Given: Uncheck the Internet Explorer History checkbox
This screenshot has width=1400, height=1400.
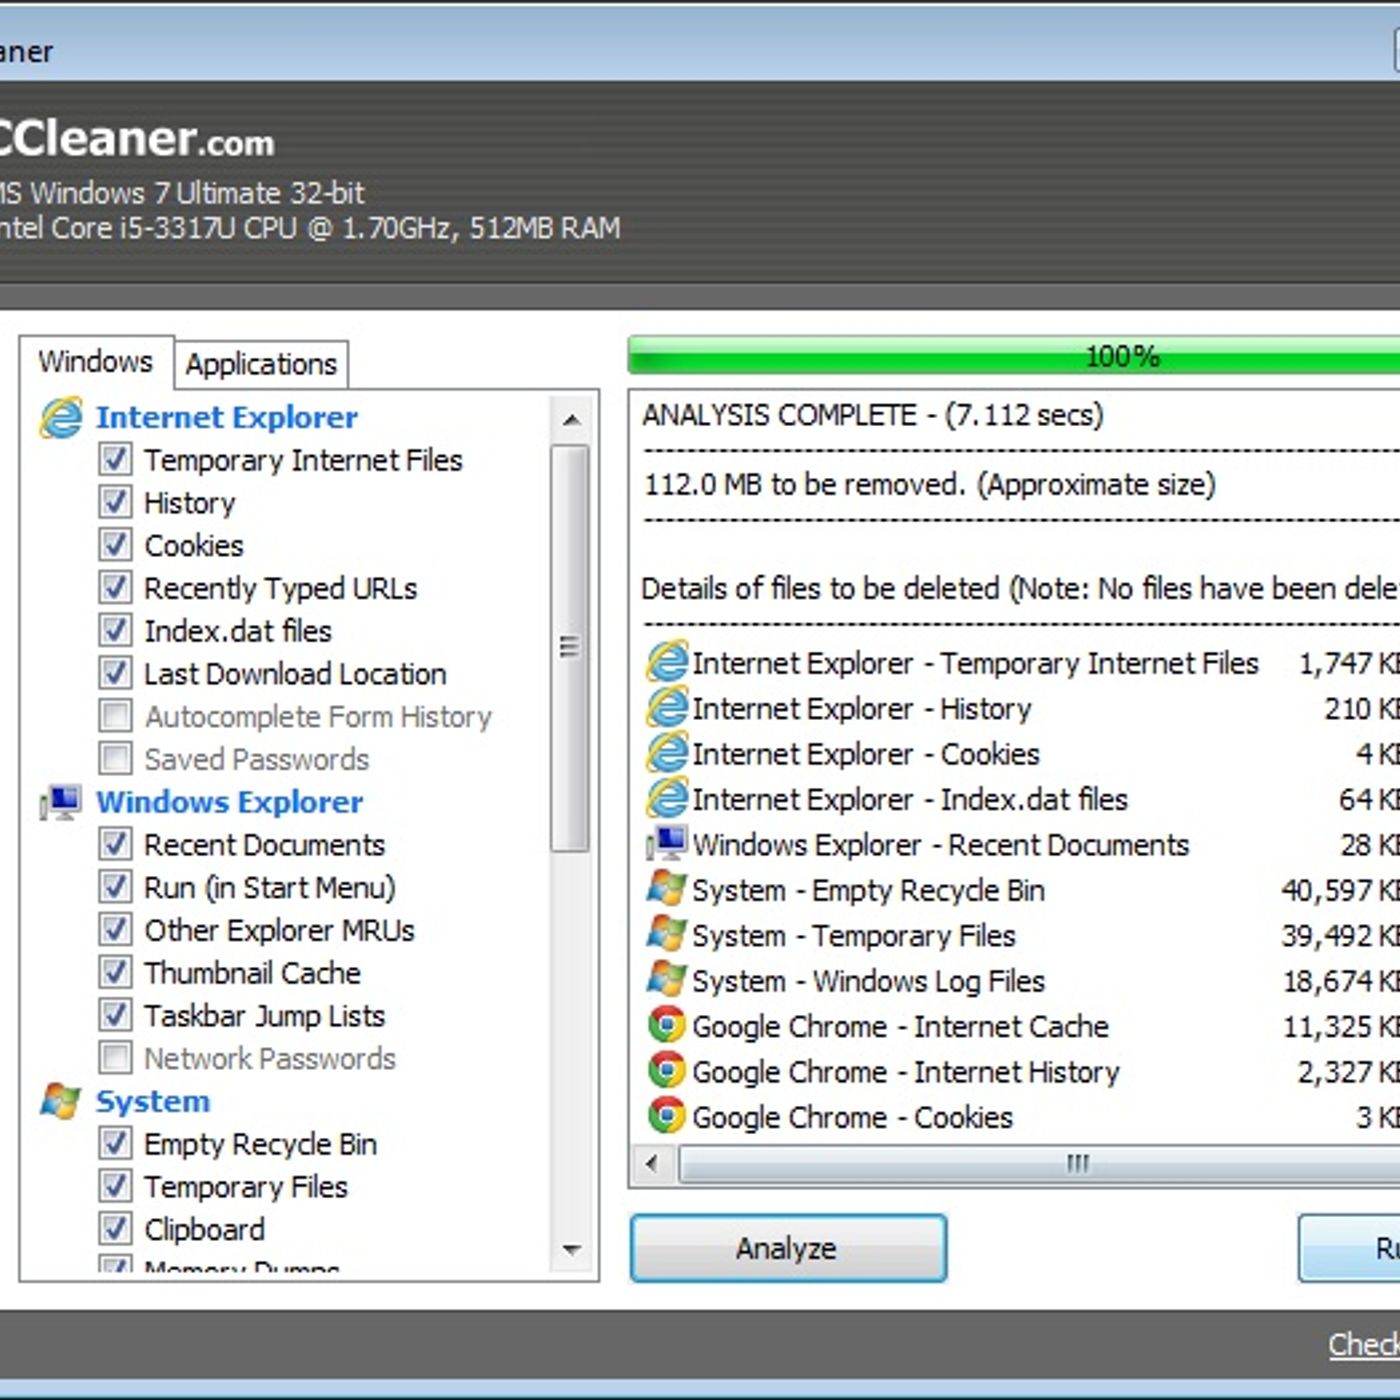Looking at the screenshot, I should (x=115, y=502).
